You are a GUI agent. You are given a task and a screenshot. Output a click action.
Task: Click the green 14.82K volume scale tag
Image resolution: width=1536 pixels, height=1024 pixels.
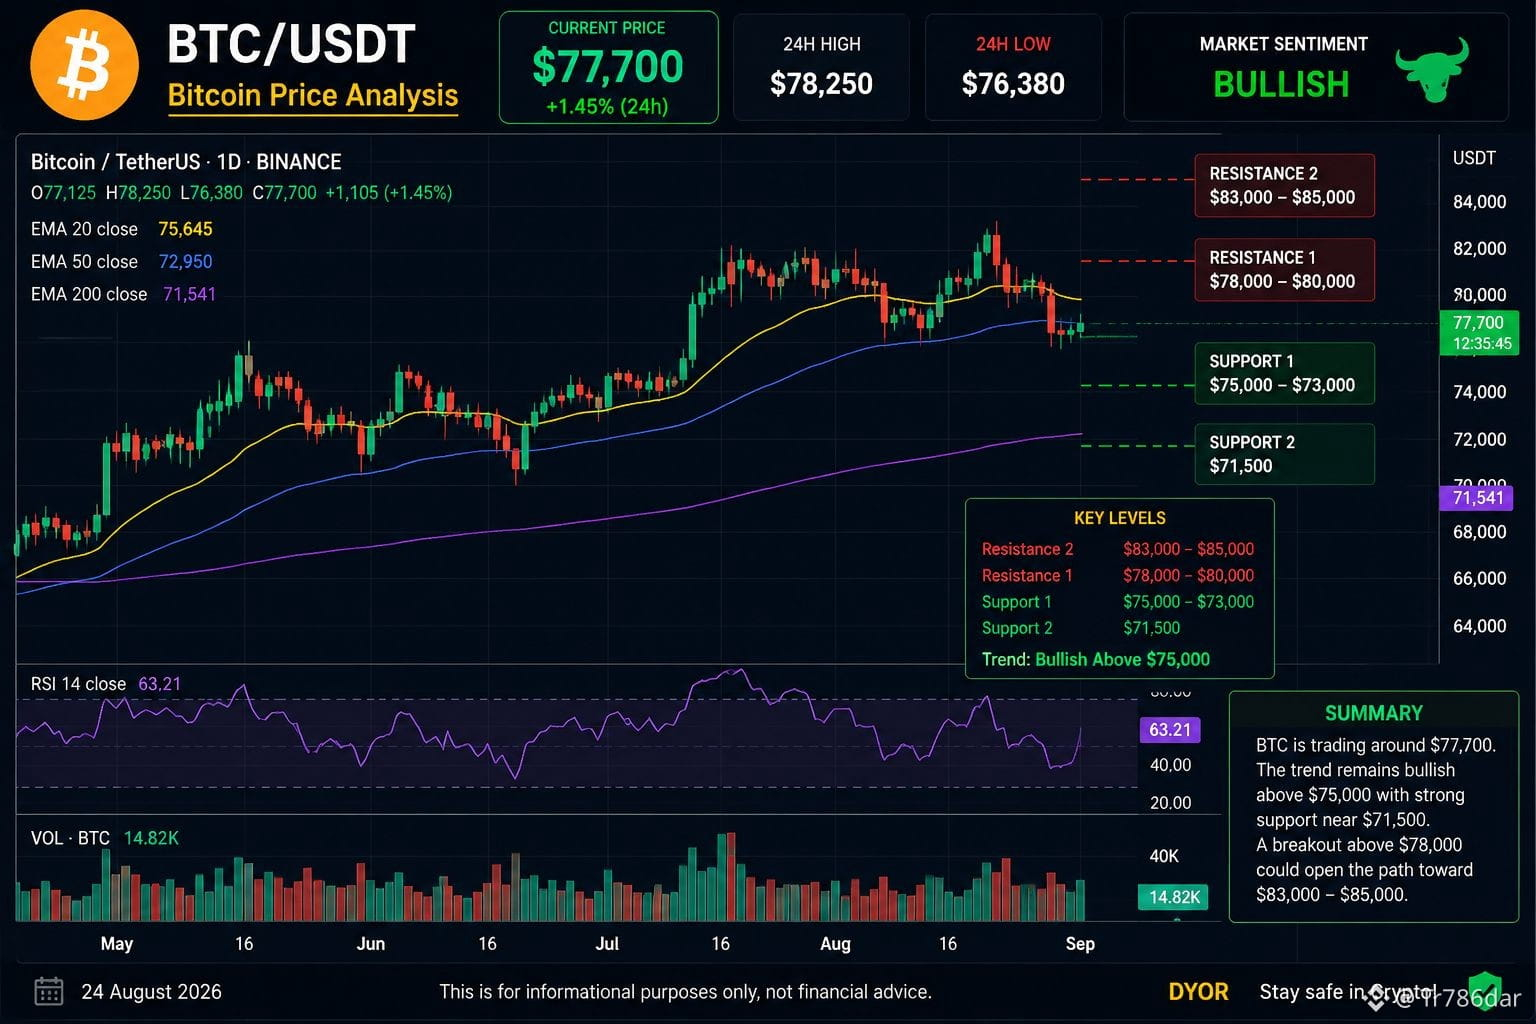coord(1173,897)
